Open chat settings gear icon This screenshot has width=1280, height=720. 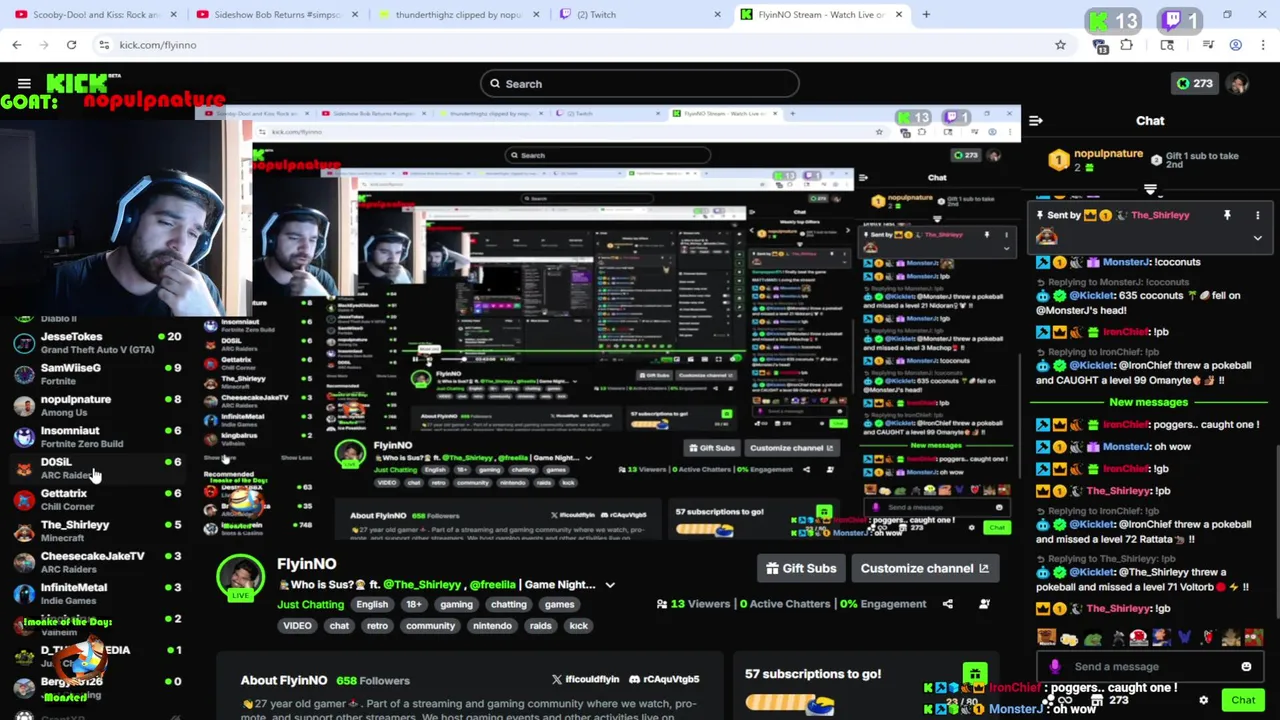pyautogui.click(x=1204, y=700)
